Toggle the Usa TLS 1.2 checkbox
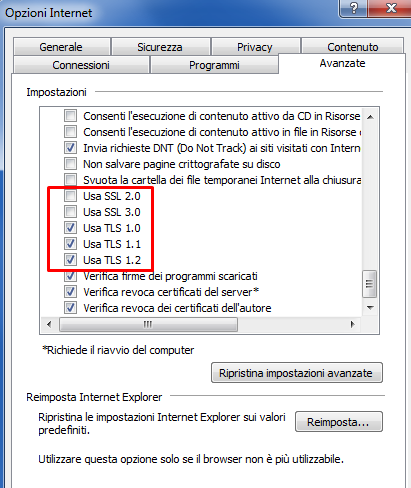 (x=70, y=260)
